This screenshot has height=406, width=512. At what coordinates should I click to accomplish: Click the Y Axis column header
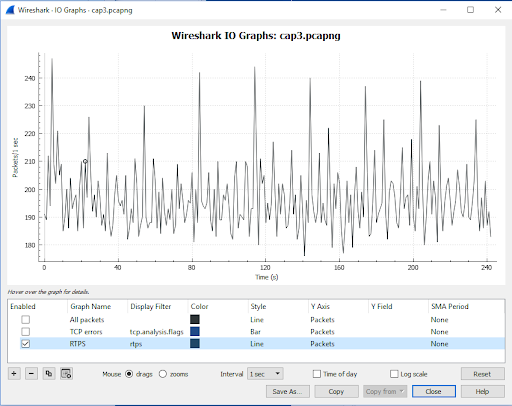[338, 306]
